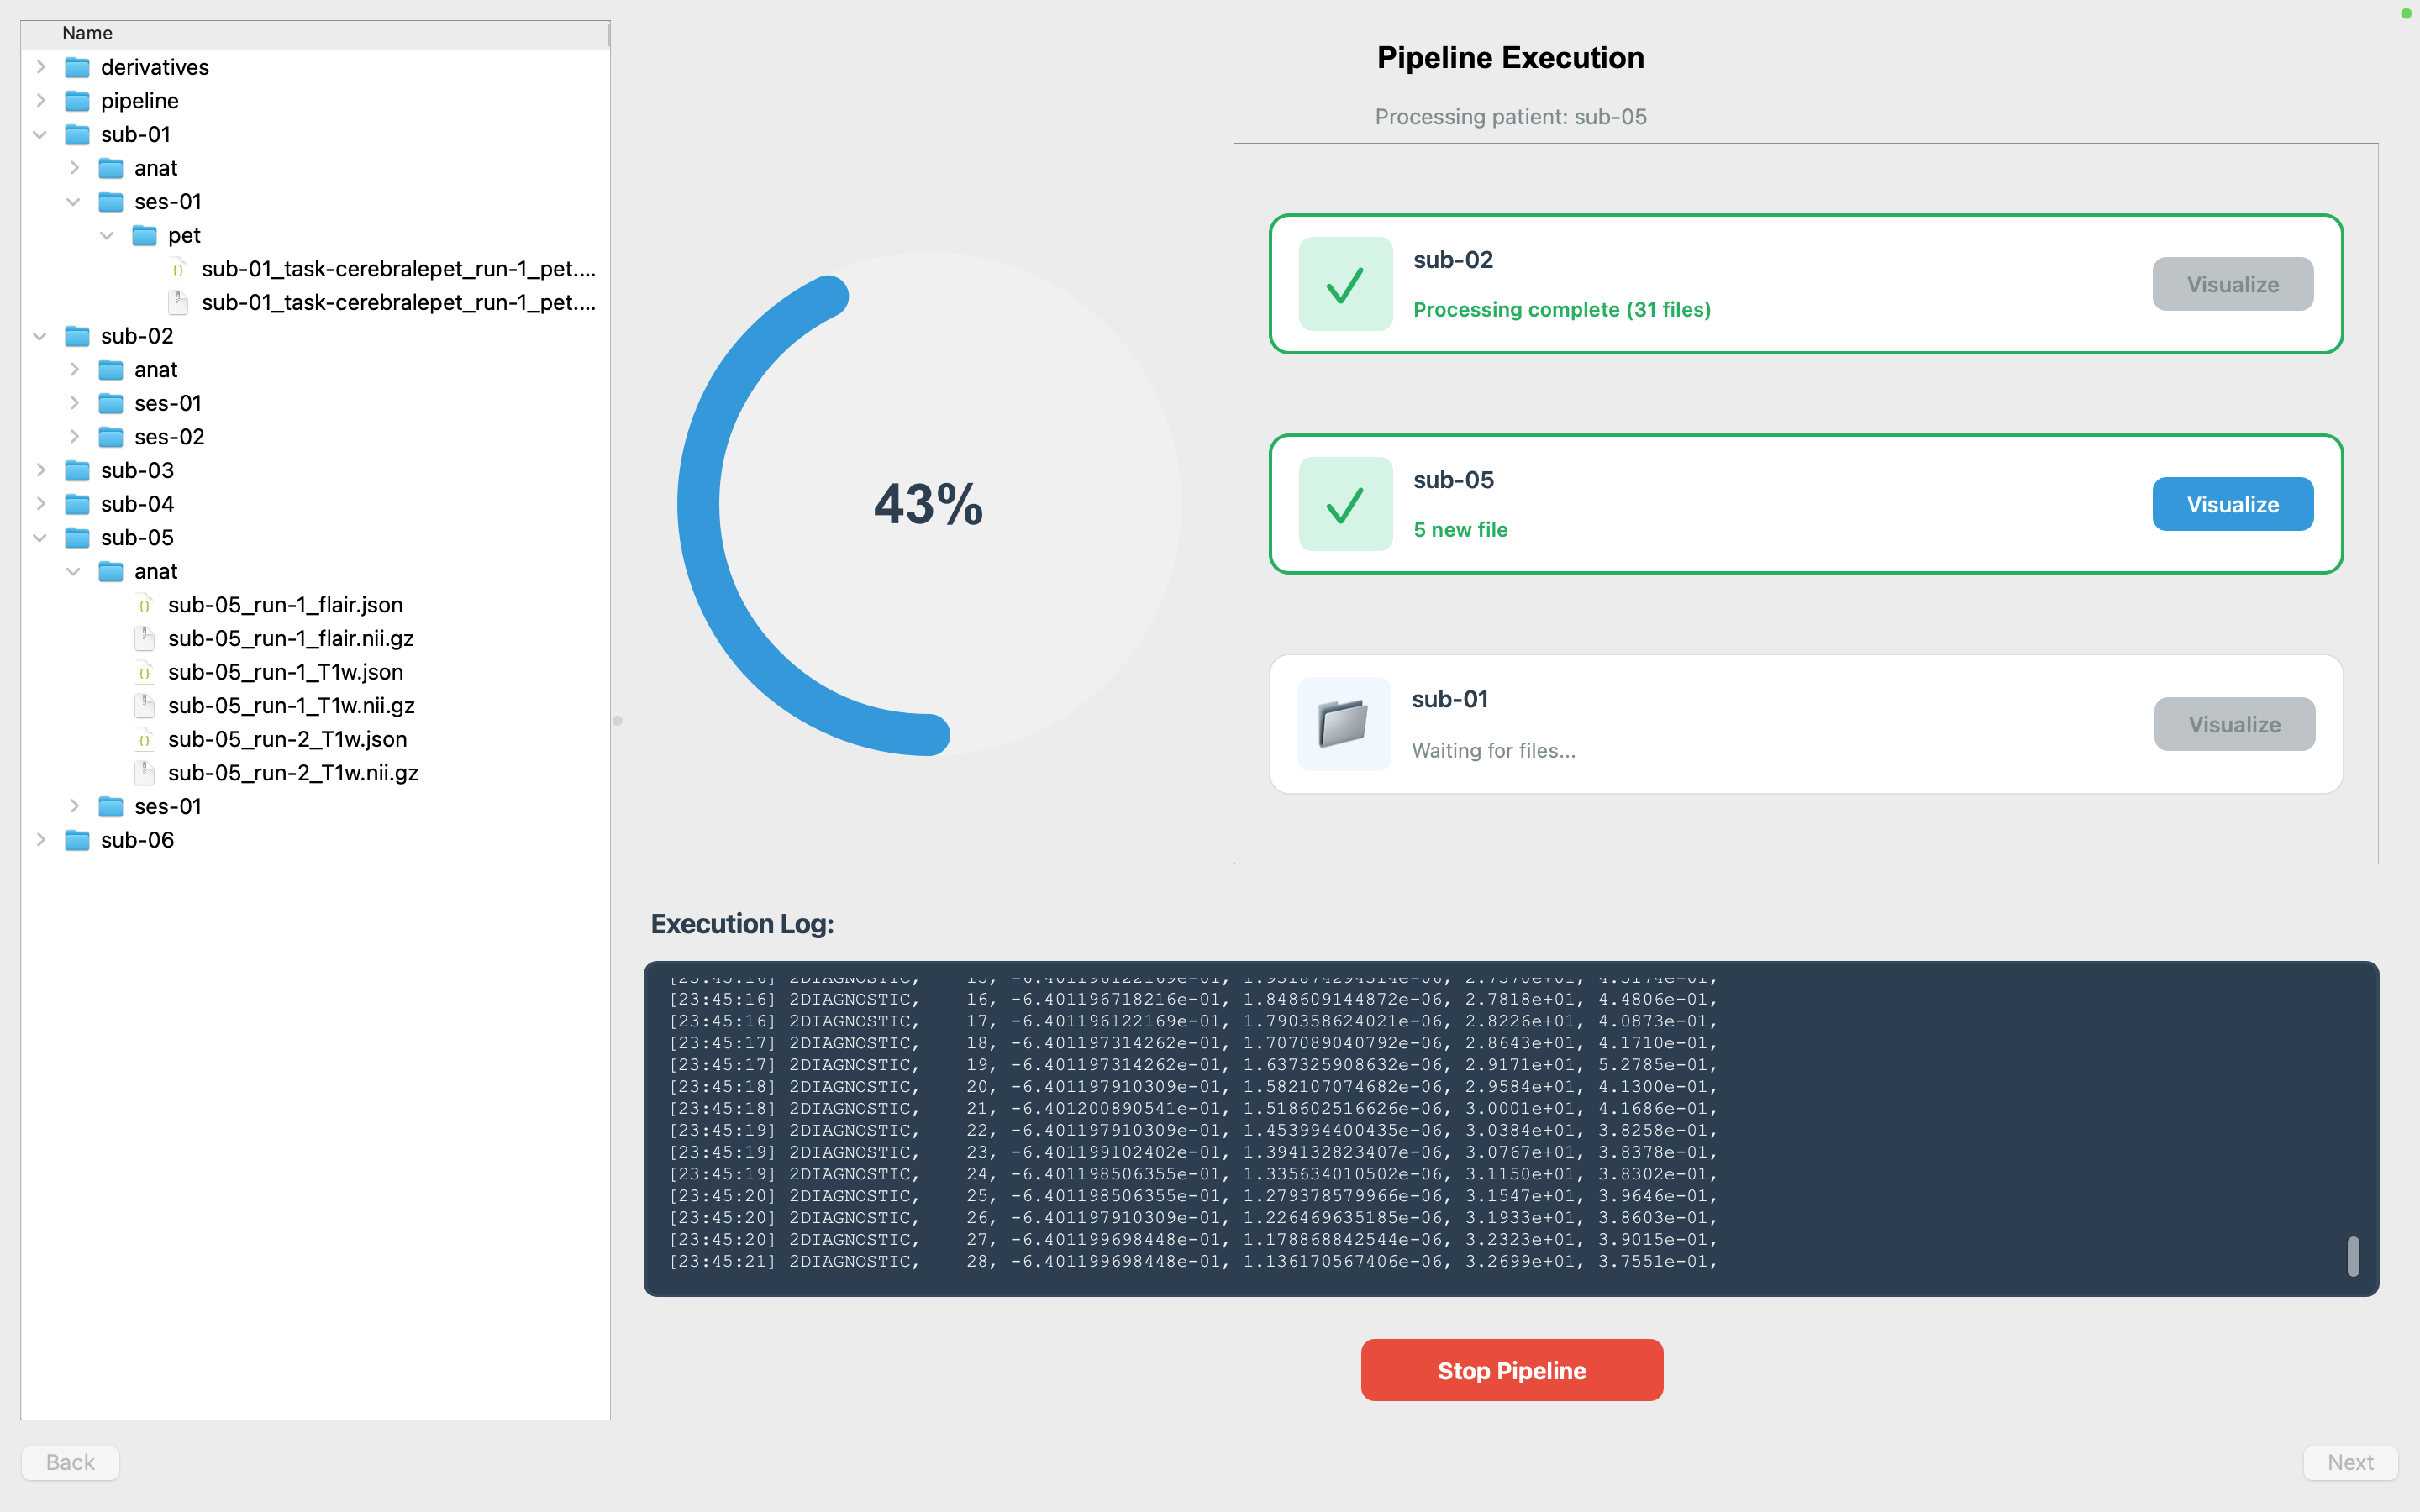Image resolution: width=2420 pixels, height=1512 pixels.
Task: Click the pipeline folder icon
Action: coord(77,101)
